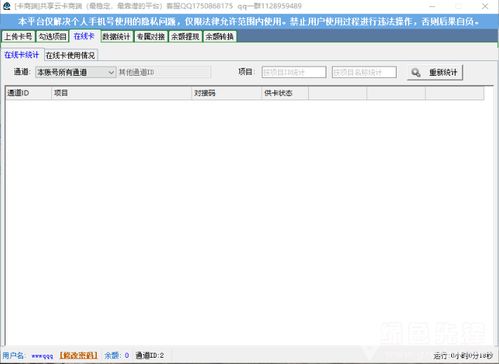Click the magnifier icon on 重新统计
Viewport: 499px width, 364px height.
click(416, 72)
